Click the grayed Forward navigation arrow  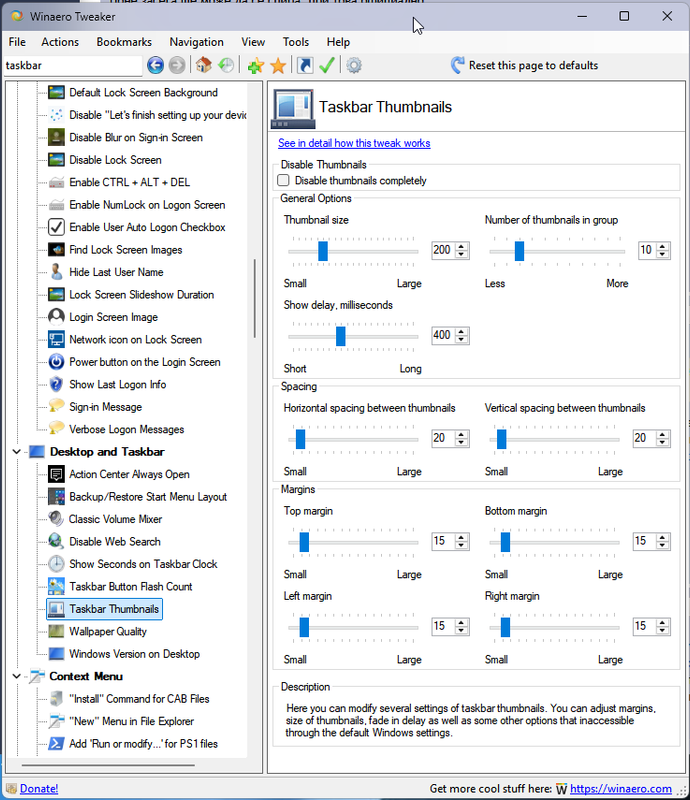[x=177, y=65]
